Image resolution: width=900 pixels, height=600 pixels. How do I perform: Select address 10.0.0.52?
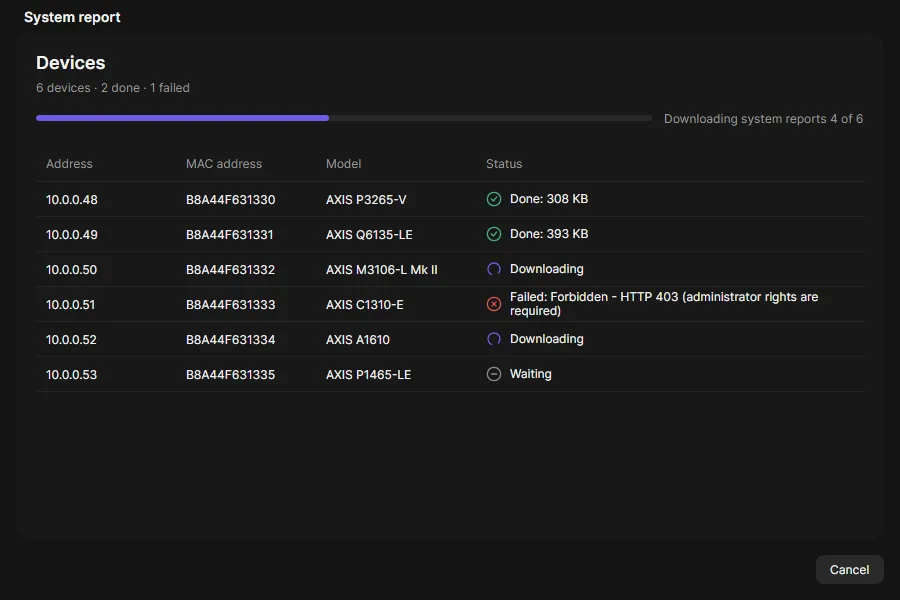(71, 340)
